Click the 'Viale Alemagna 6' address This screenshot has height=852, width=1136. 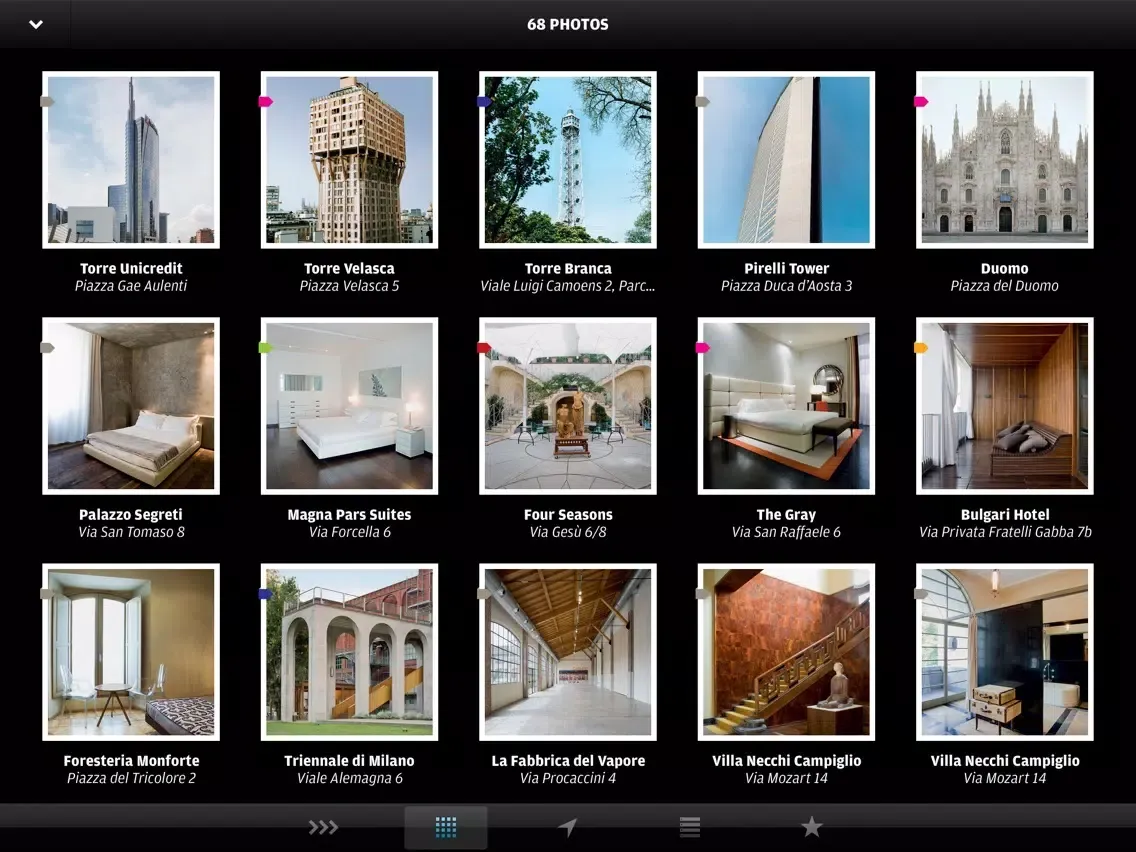(349, 779)
